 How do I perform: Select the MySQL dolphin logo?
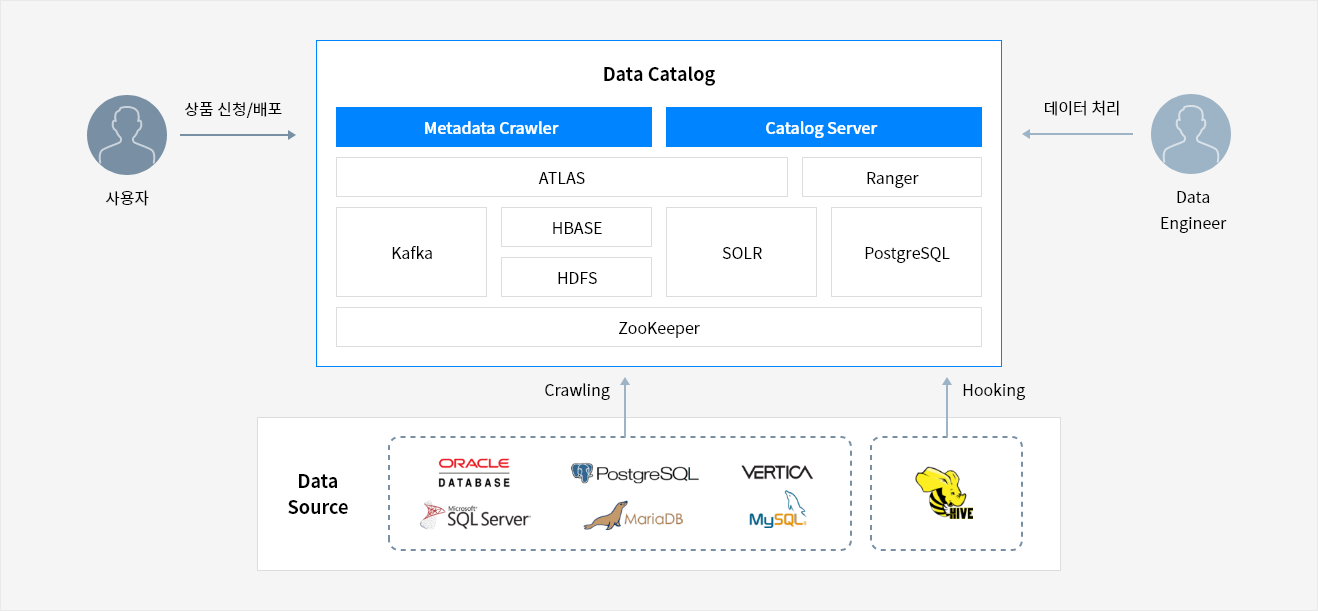pyautogui.click(x=778, y=510)
